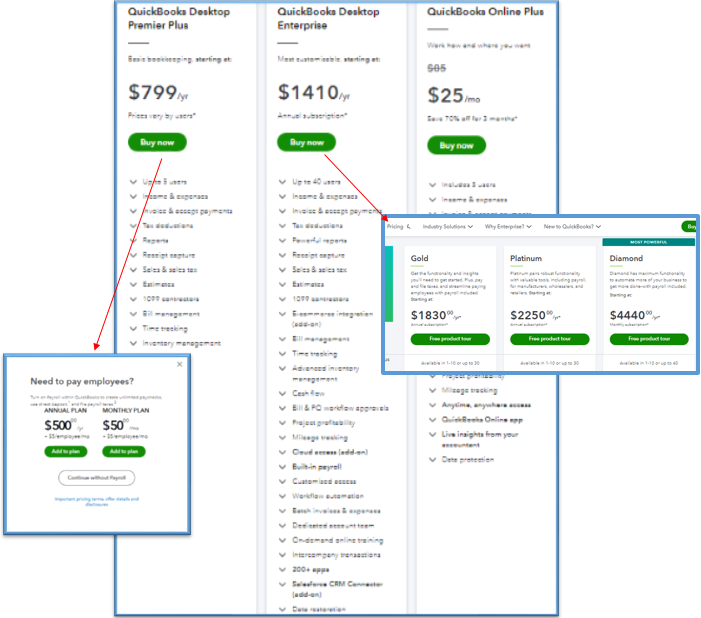Click Buy now under QuickBooks Online Plus
Image resolution: width=701 pixels, height=618 pixels.
[456, 145]
